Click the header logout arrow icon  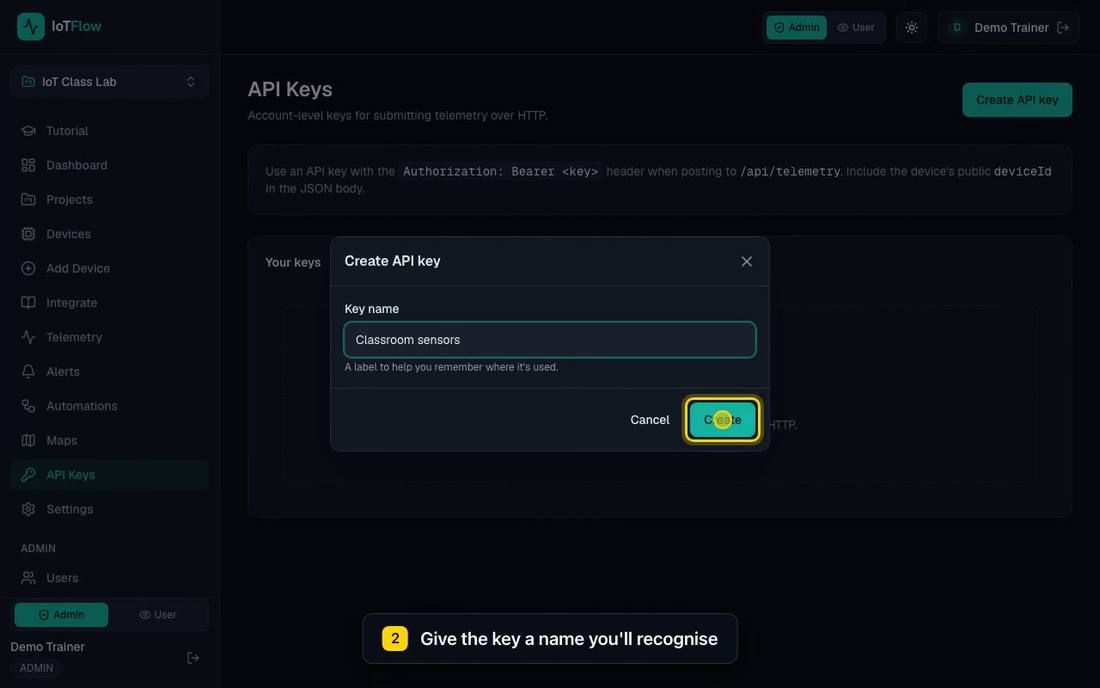pos(1063,27)
